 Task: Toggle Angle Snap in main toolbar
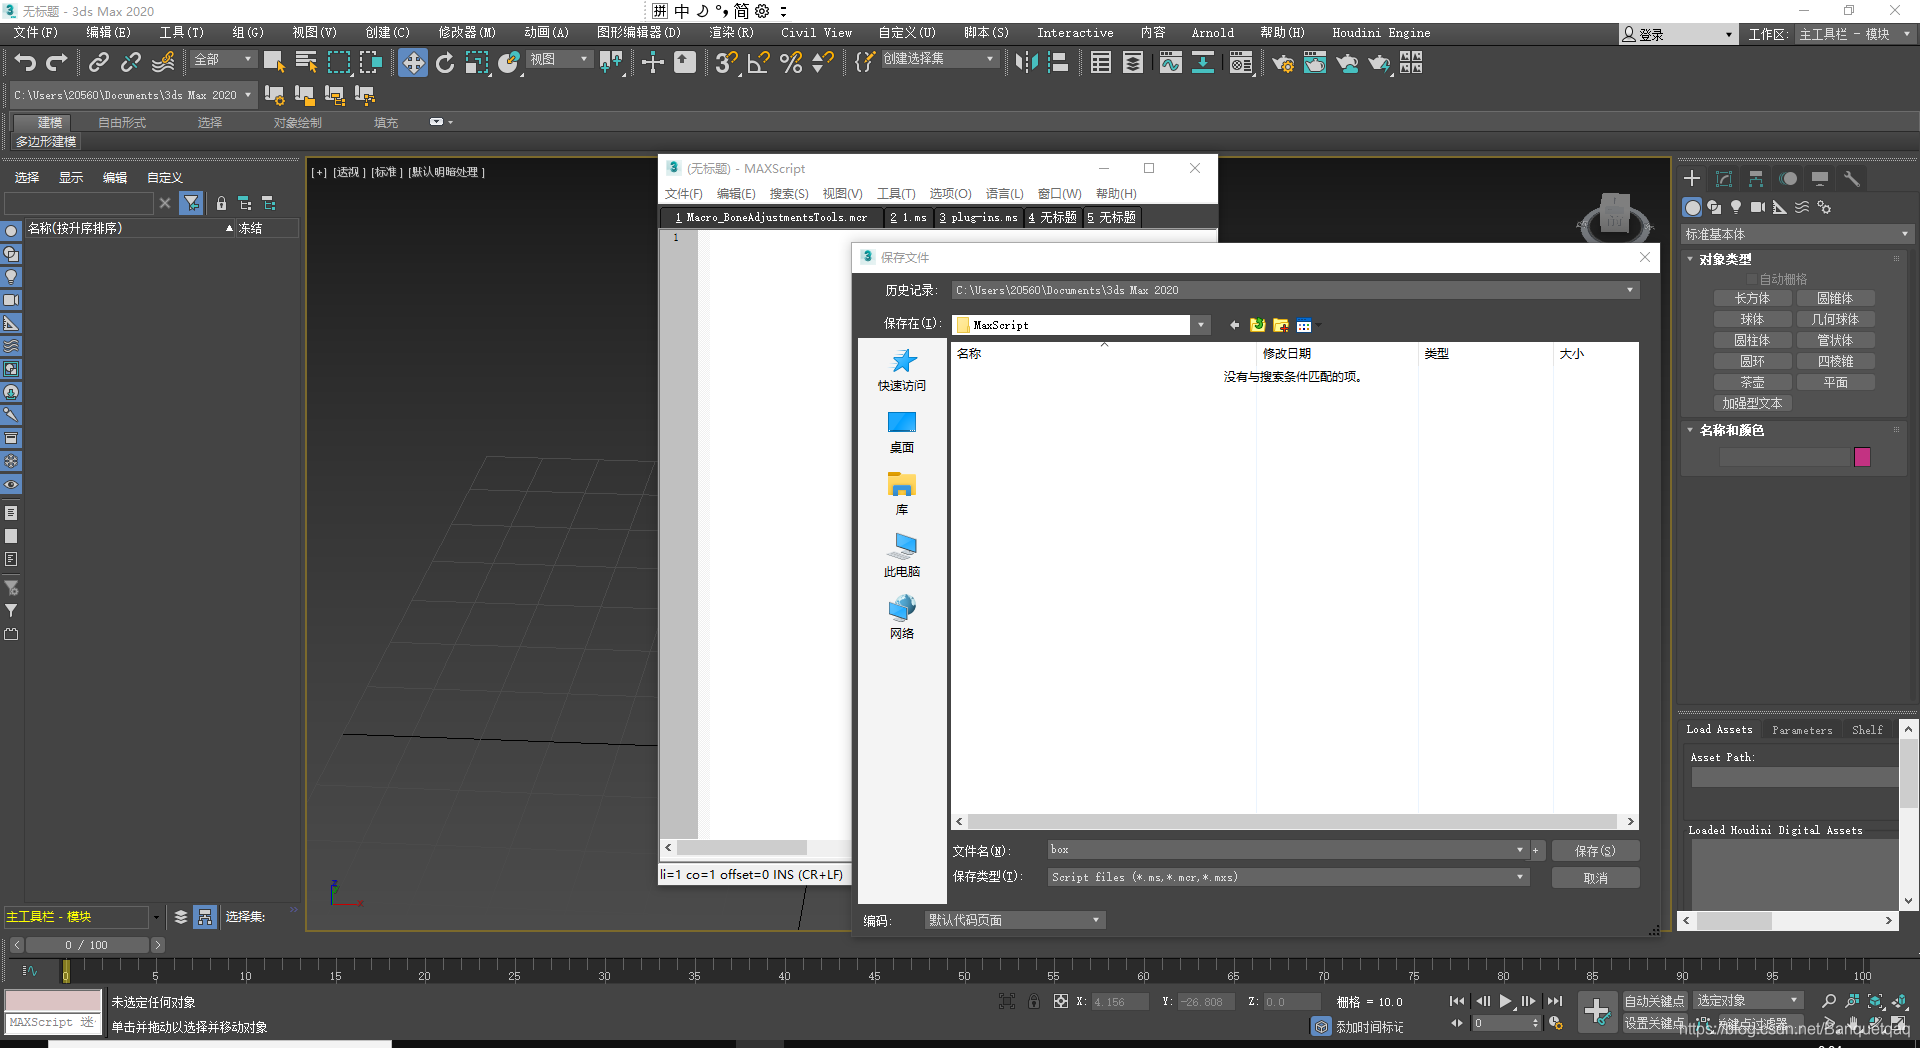point(759,63)
